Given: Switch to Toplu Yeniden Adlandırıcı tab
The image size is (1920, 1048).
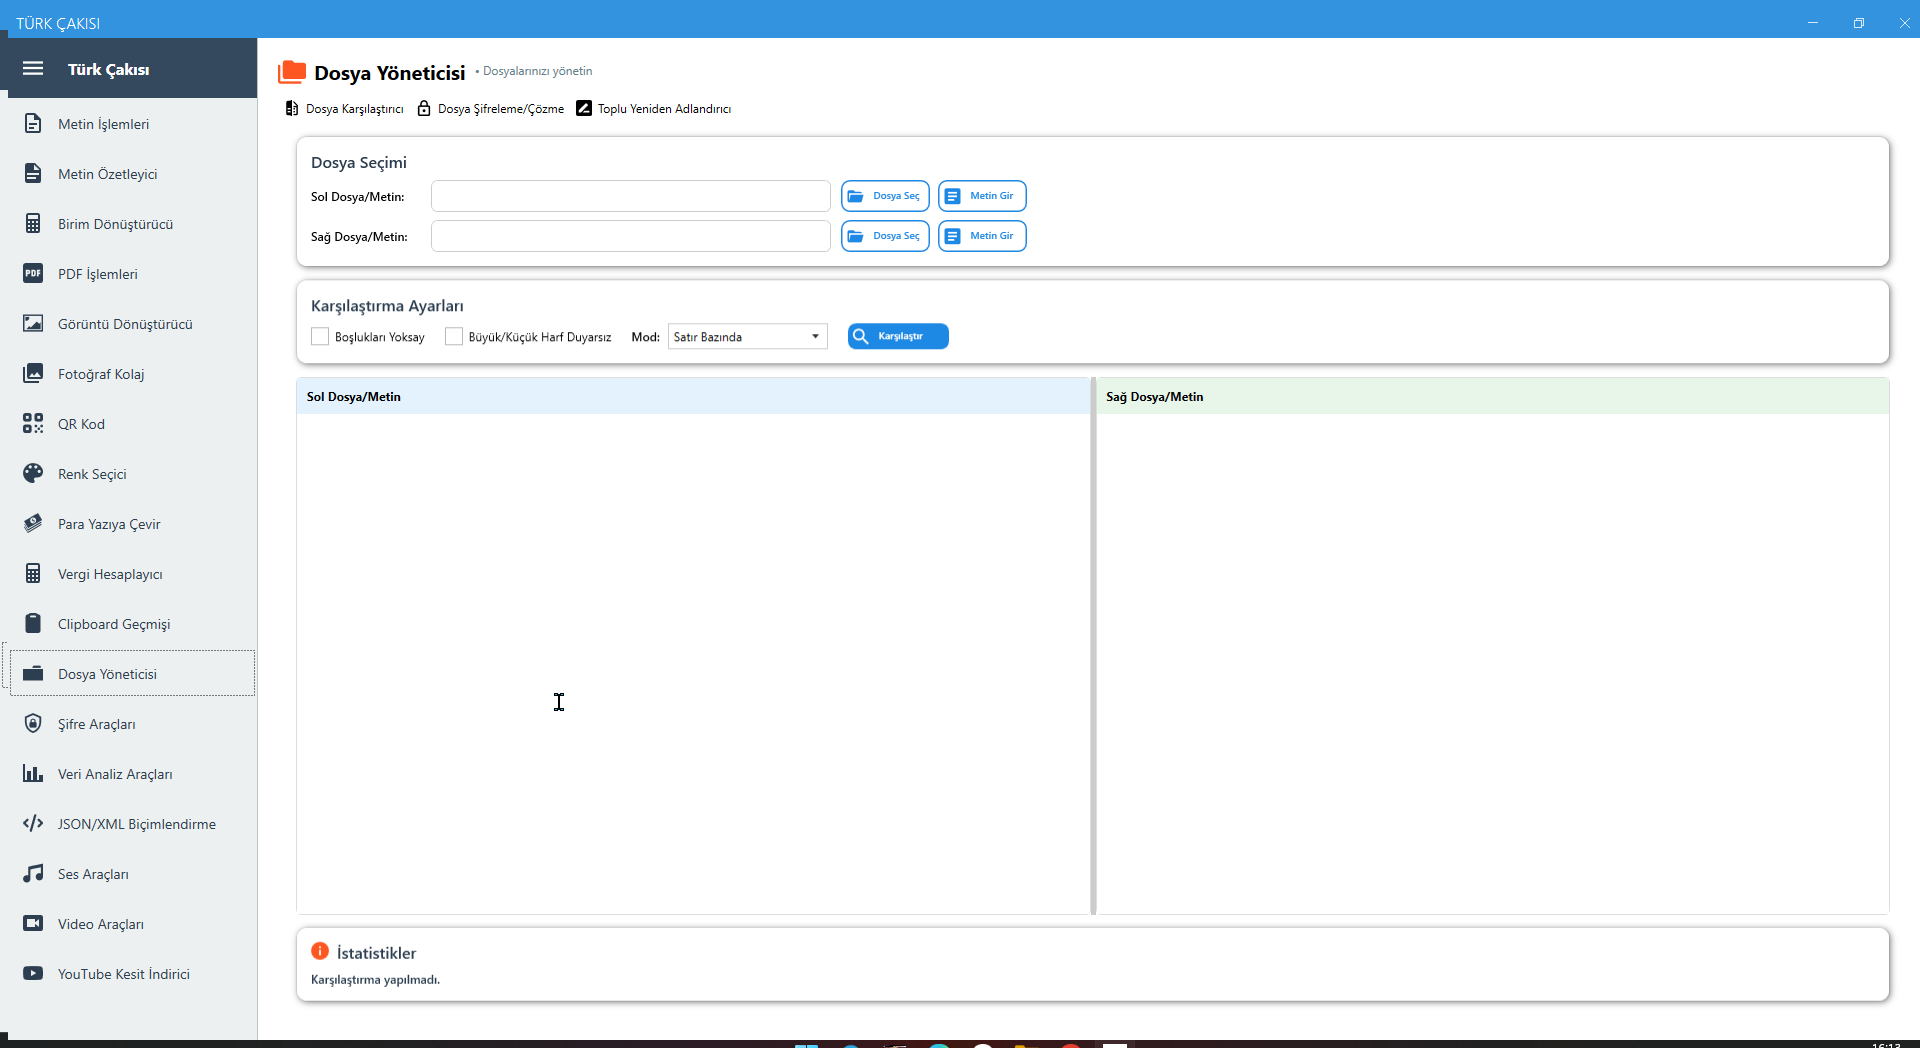Looking at the screenshot, I should (654, 109).
